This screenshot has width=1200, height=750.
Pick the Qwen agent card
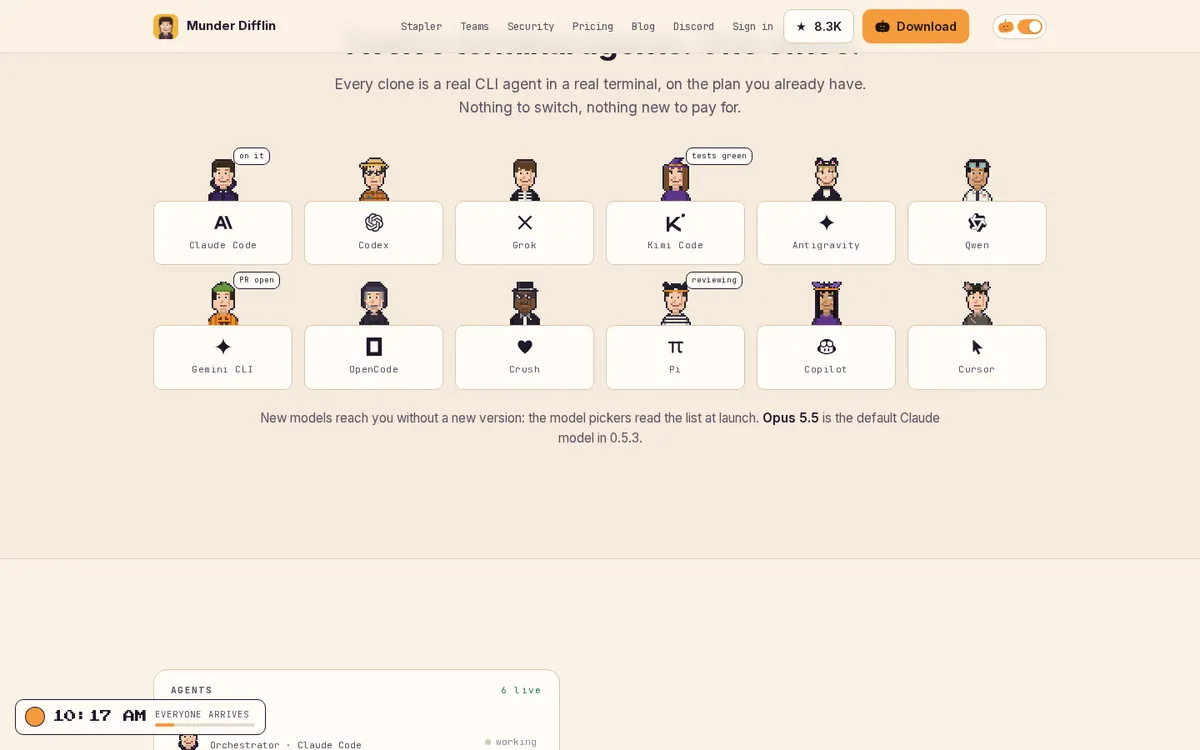click(x=977, y=233)
